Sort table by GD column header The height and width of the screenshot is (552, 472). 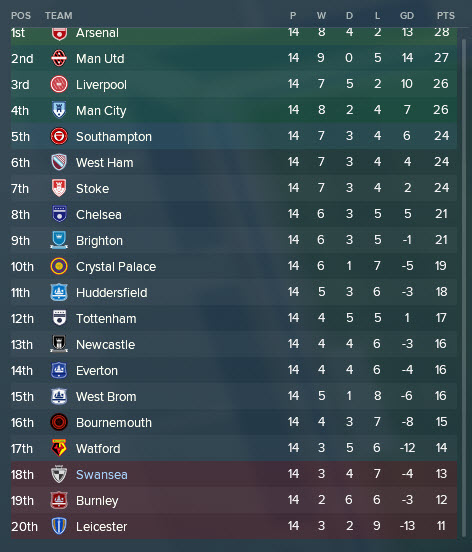[x=407, y=16]
